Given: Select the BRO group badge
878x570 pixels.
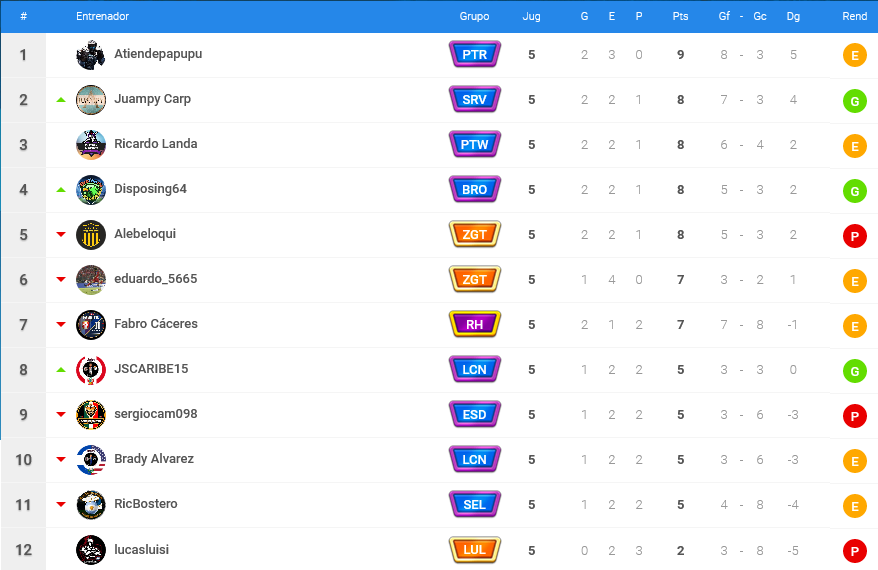Looking at the screenshot, I should point(474,189).
